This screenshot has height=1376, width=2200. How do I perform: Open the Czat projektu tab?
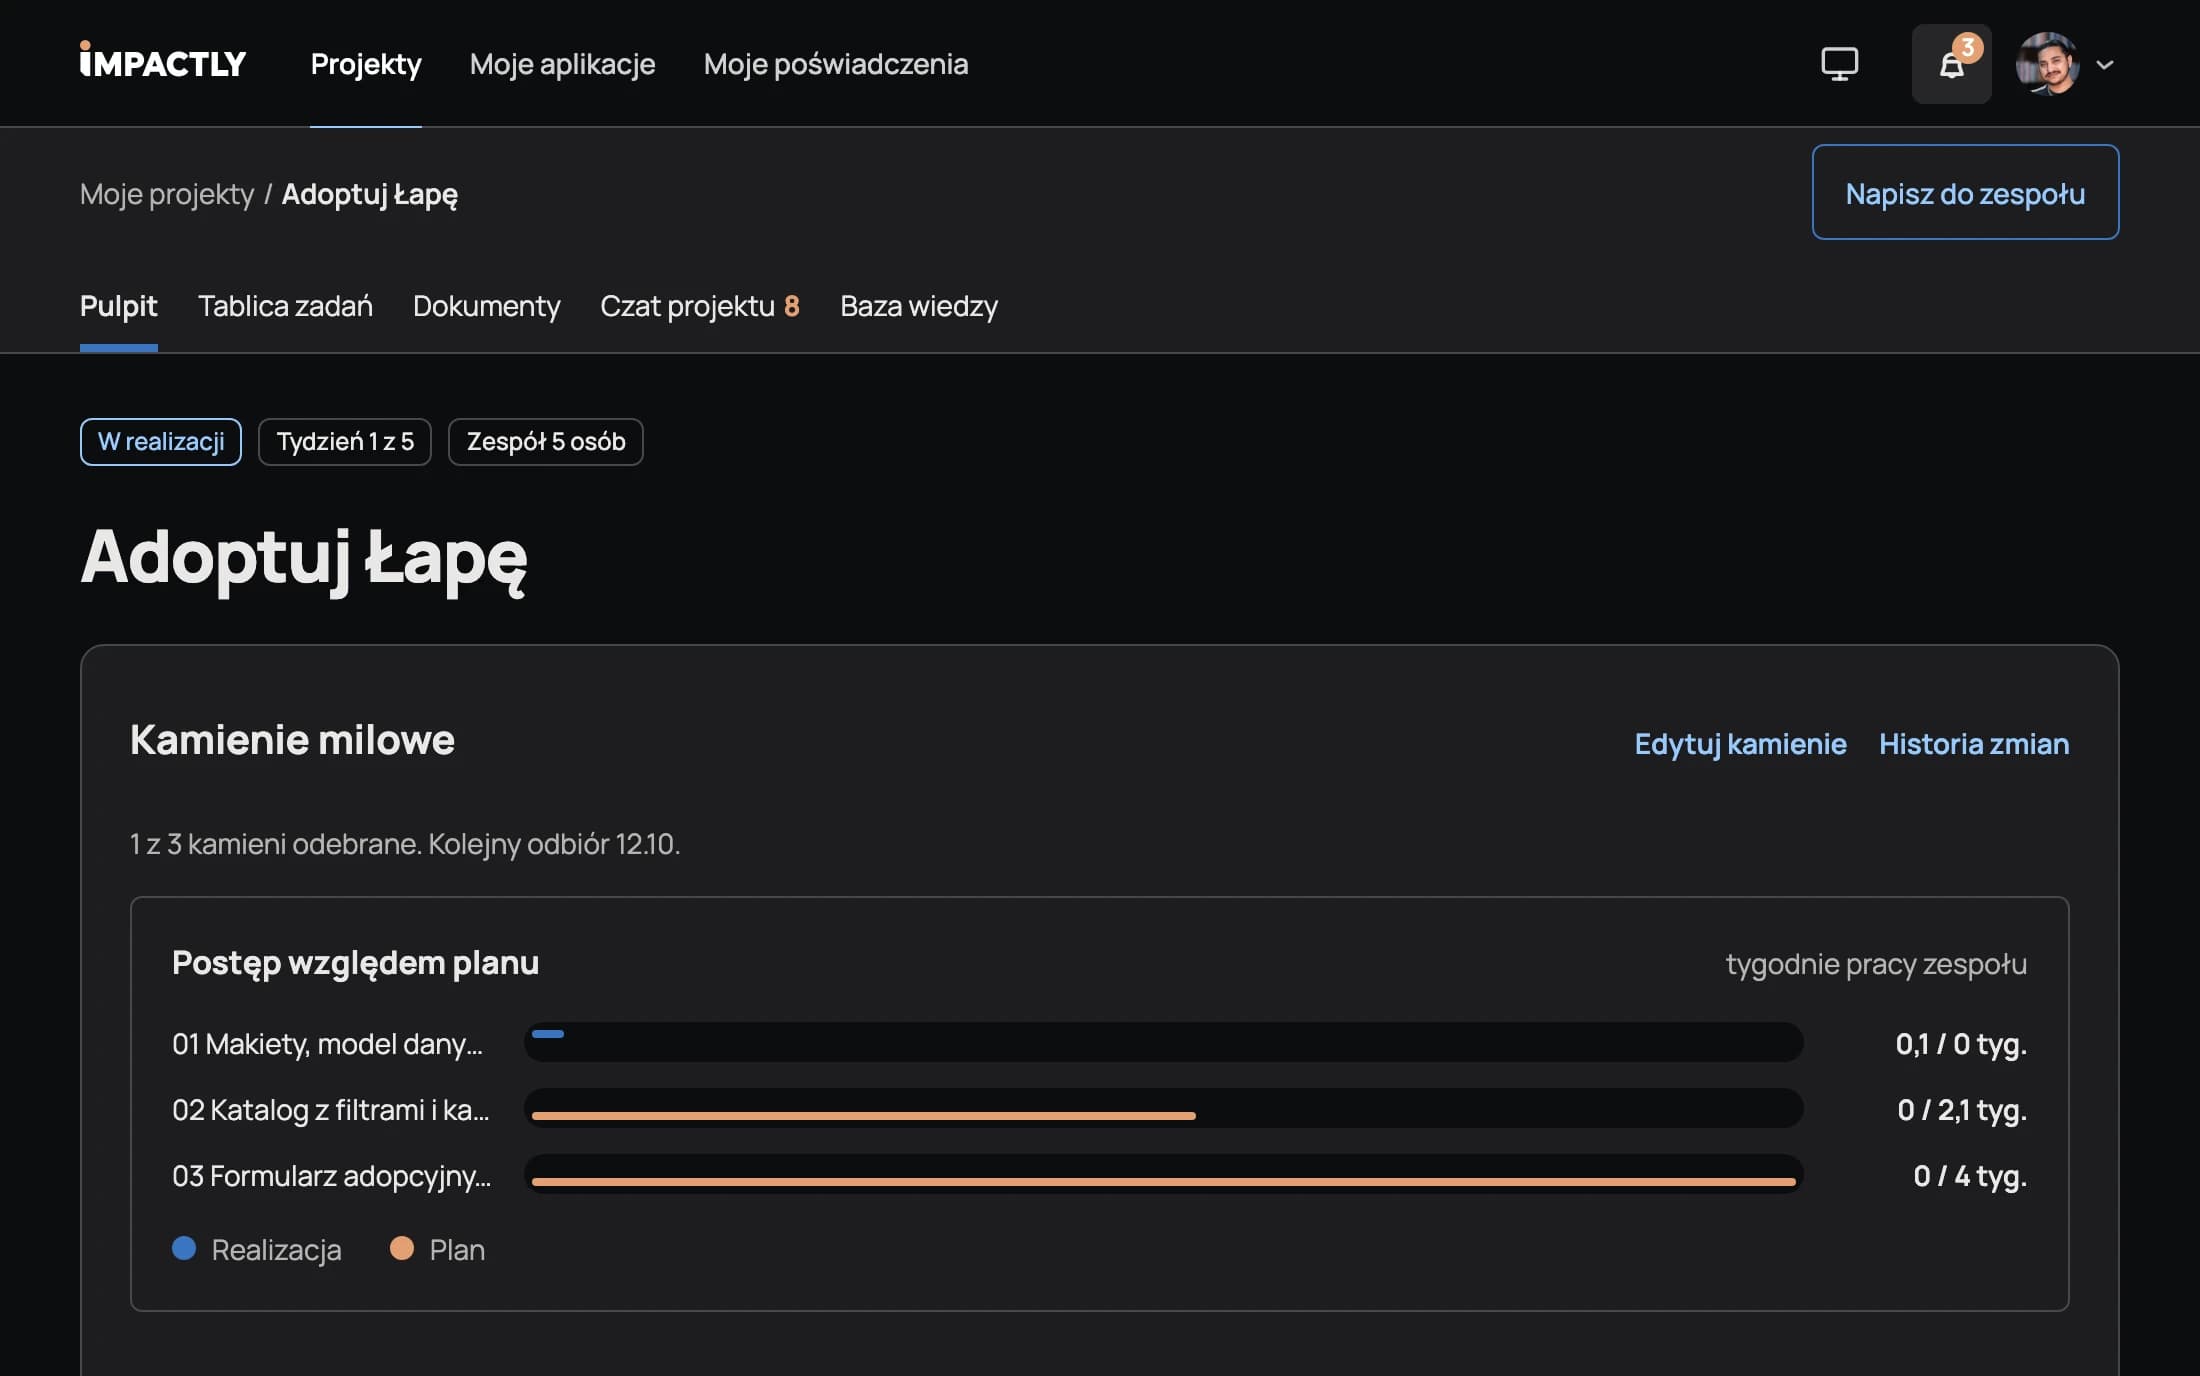(x=700, y=306)
